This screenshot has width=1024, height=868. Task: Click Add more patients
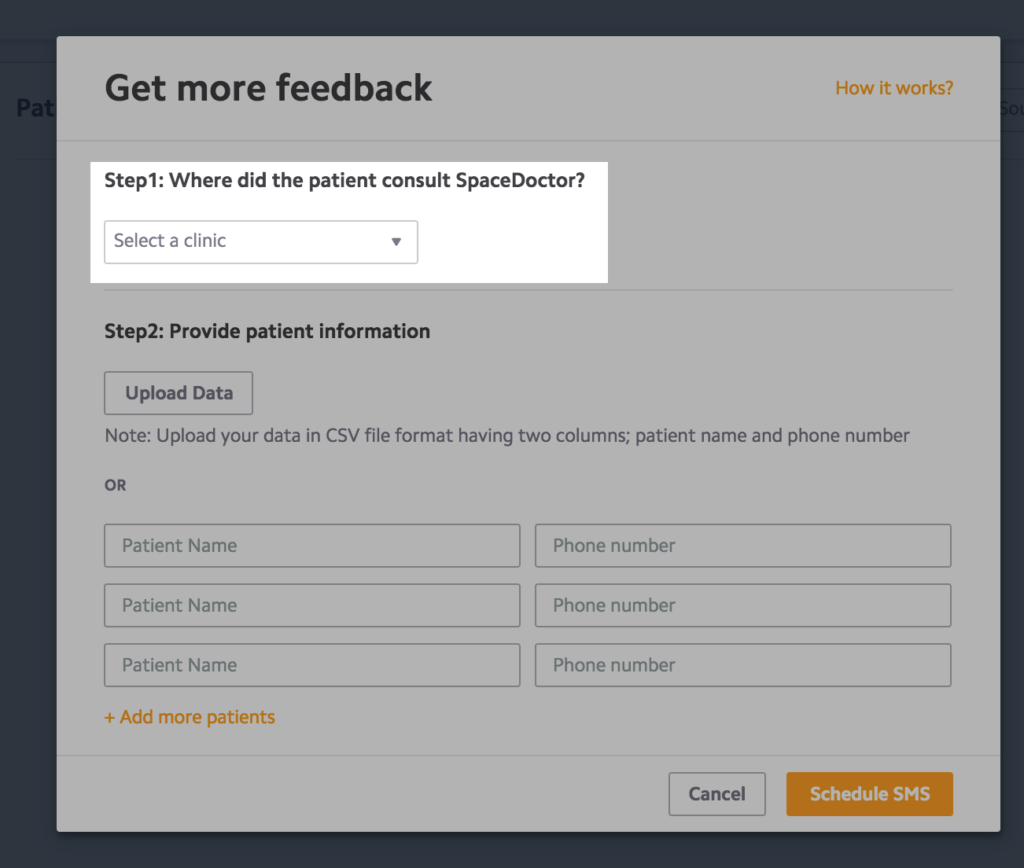189,716
